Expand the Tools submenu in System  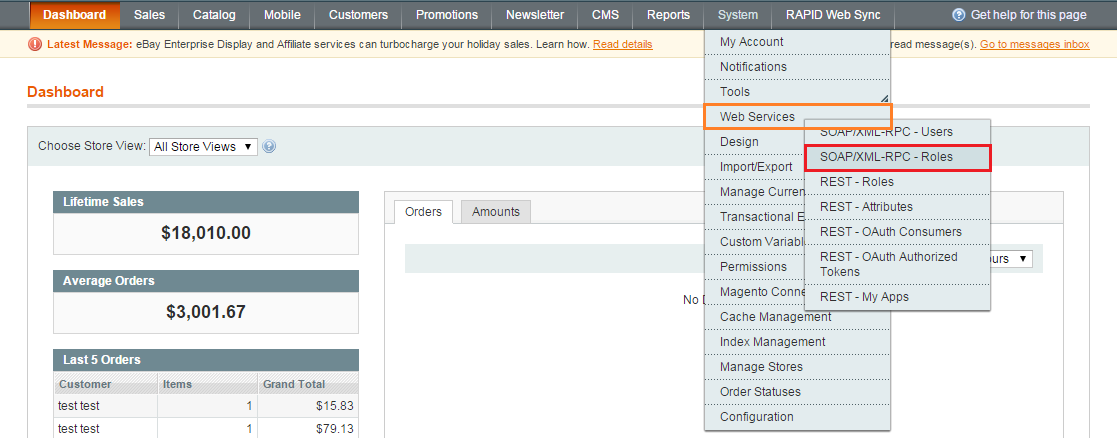coord(797,92)
